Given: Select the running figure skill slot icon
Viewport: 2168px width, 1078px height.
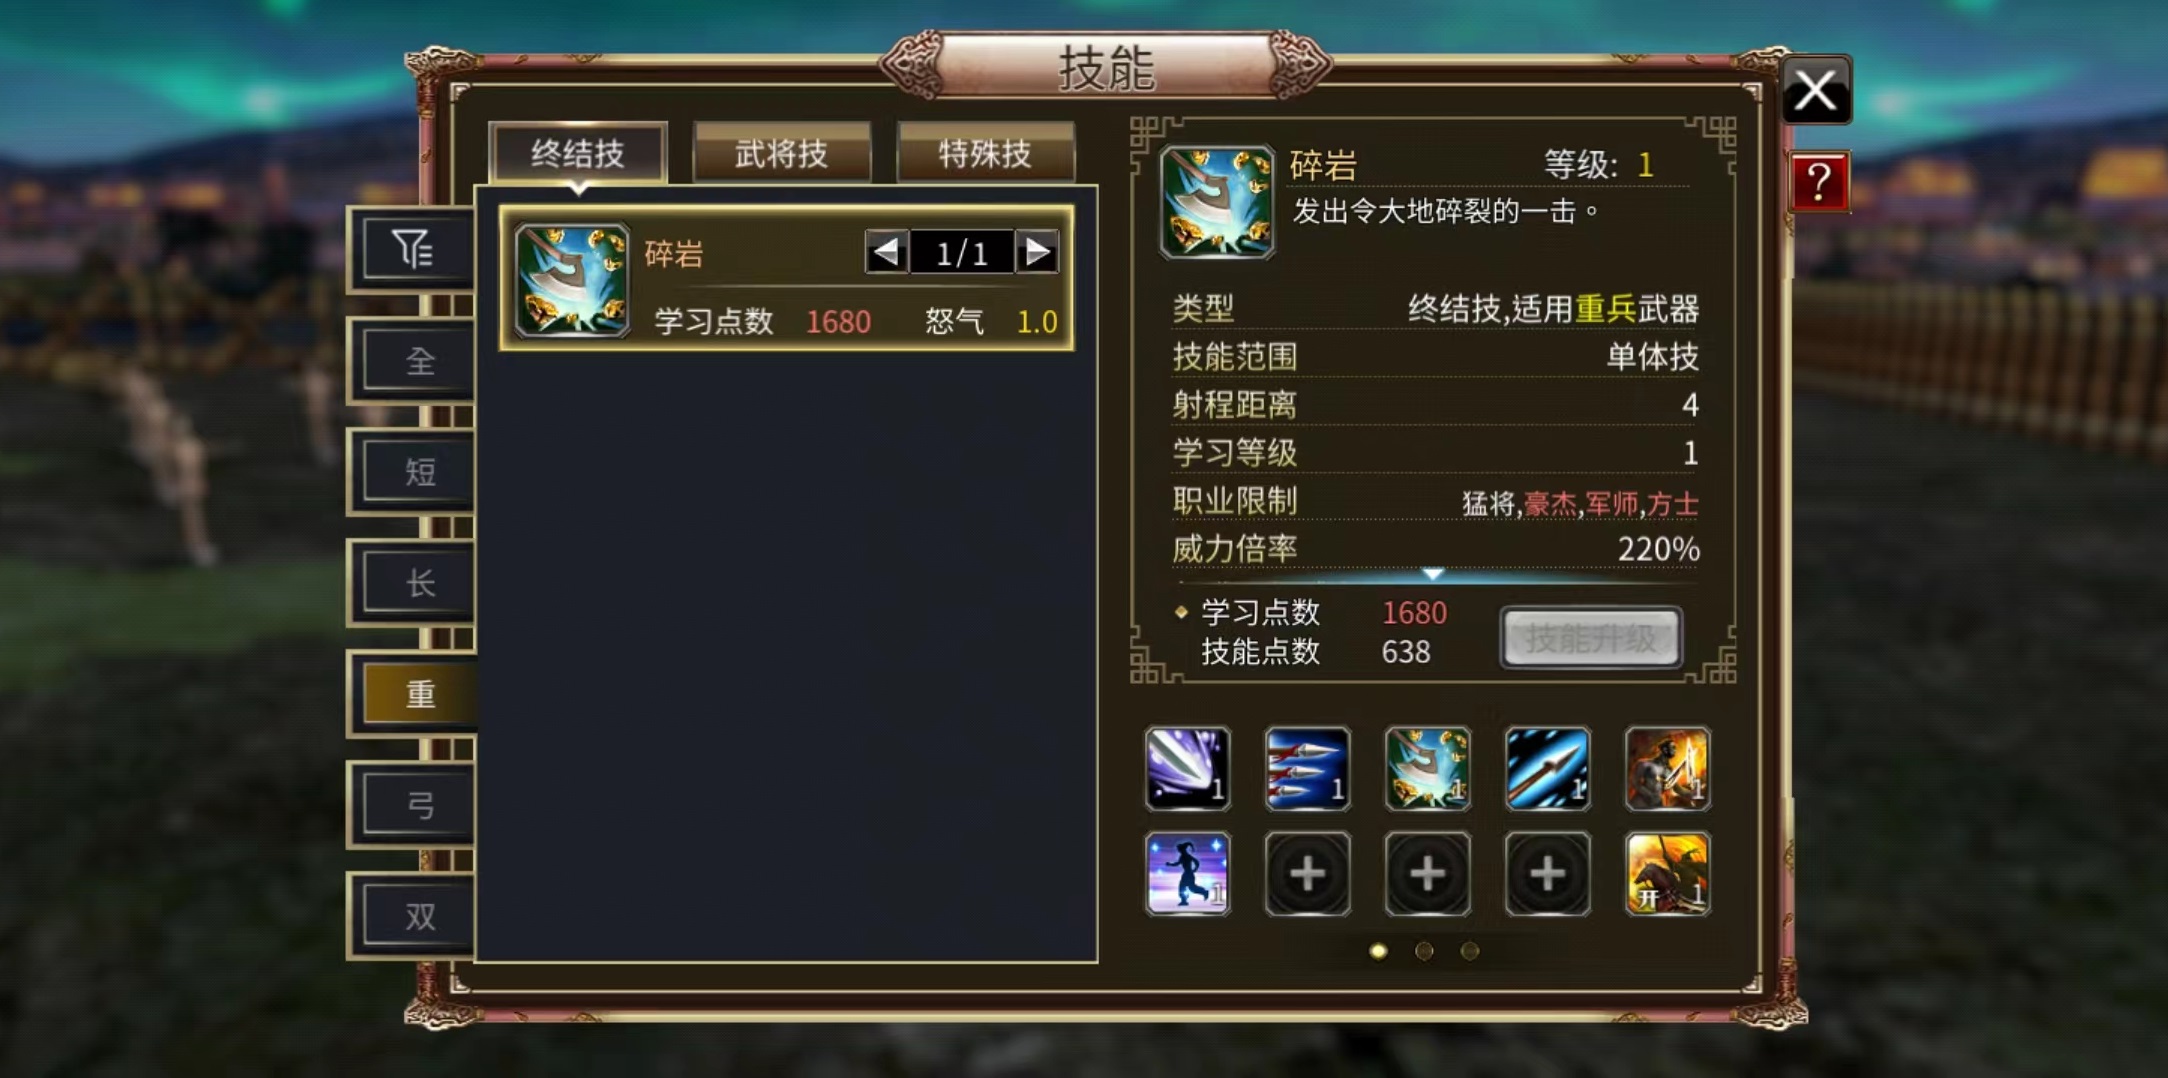Looking at the screenshot, I should 1187,873.
